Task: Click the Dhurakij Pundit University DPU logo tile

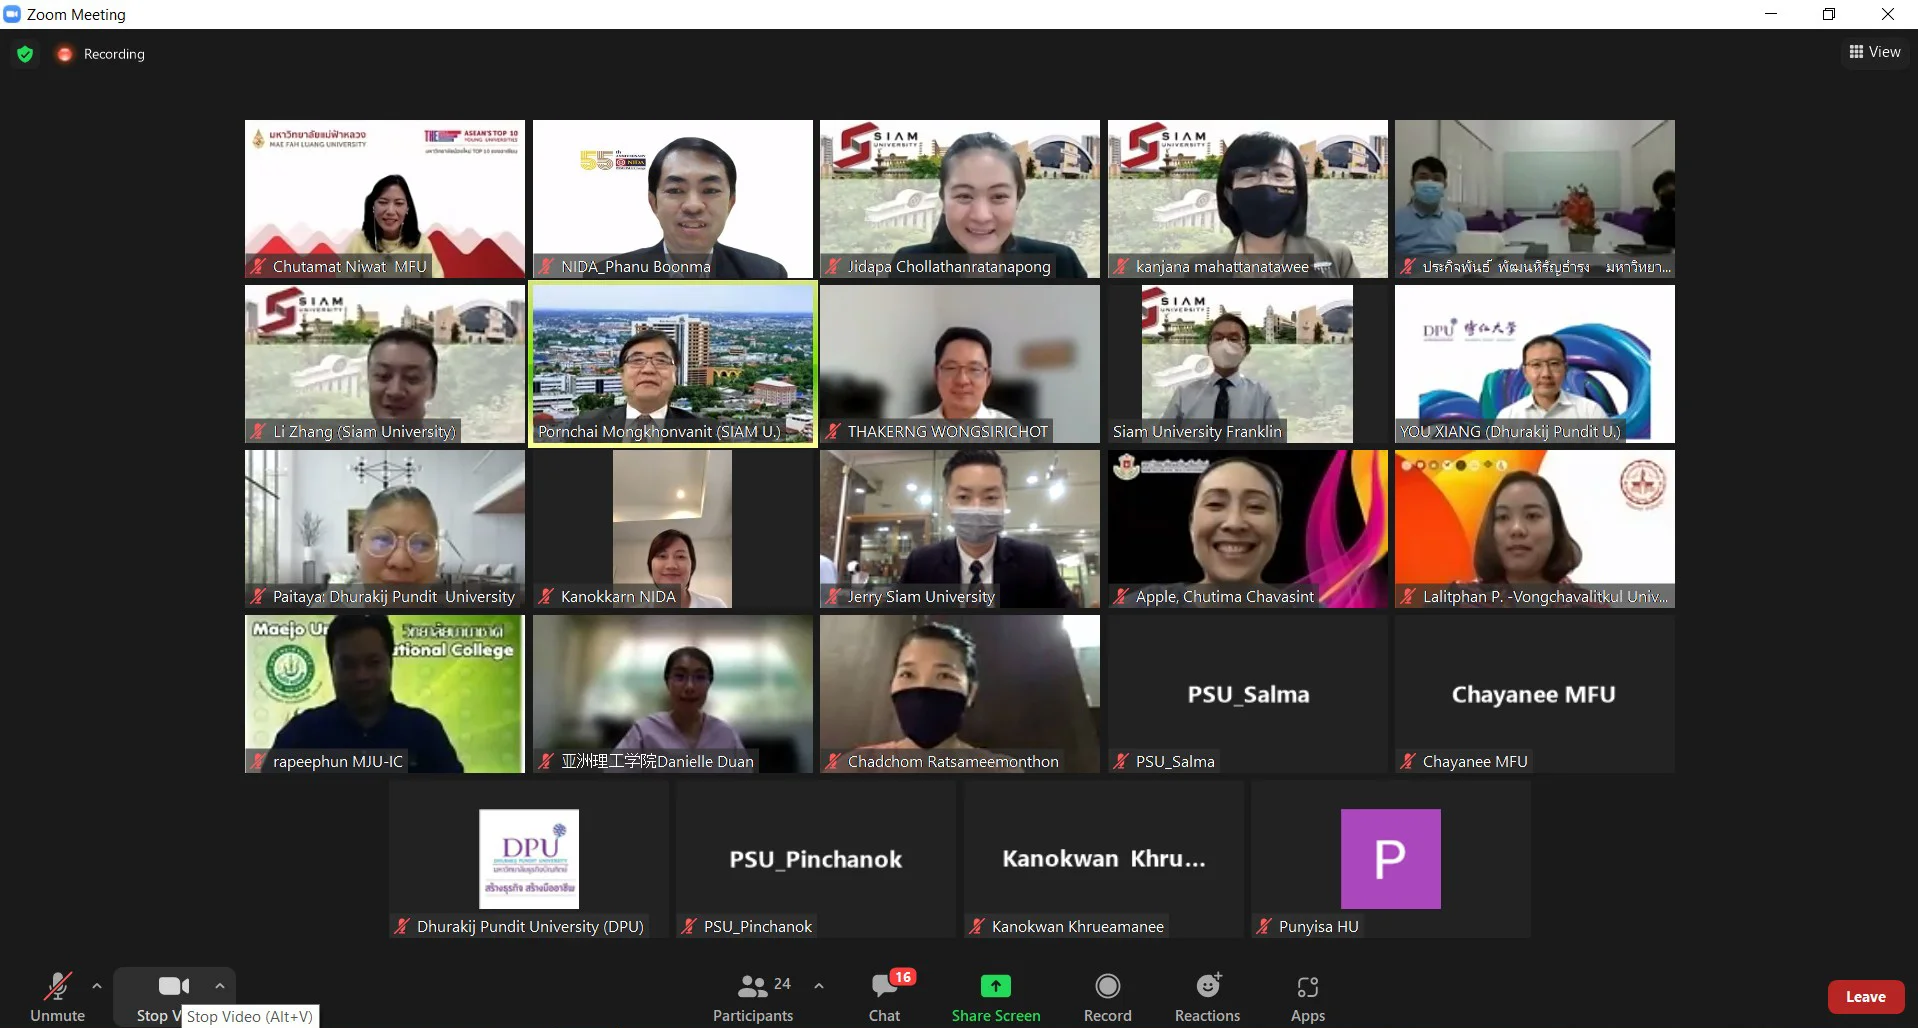Action: pos(529,859)
